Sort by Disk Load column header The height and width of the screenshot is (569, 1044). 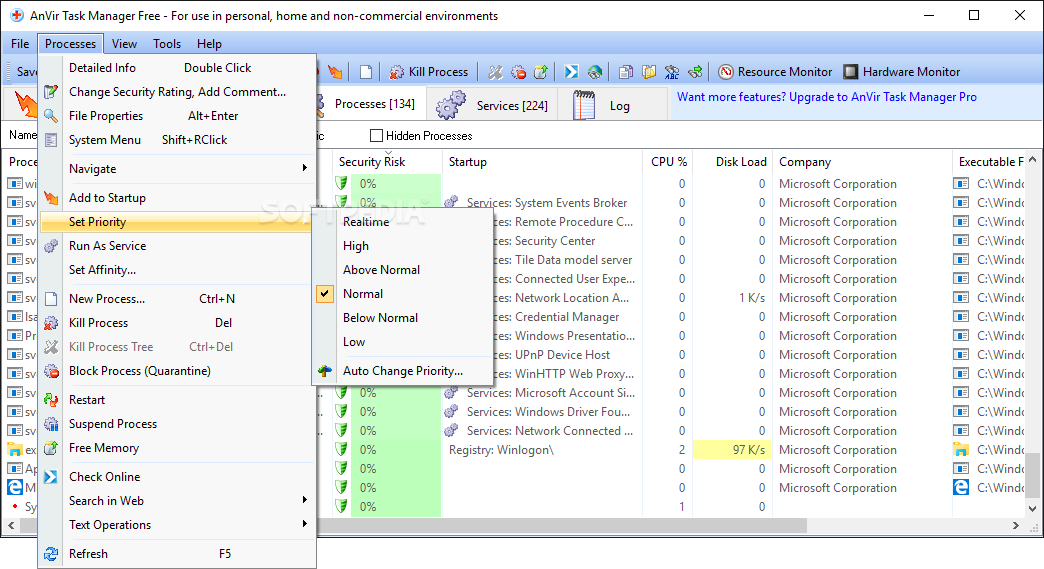[733, 162]
